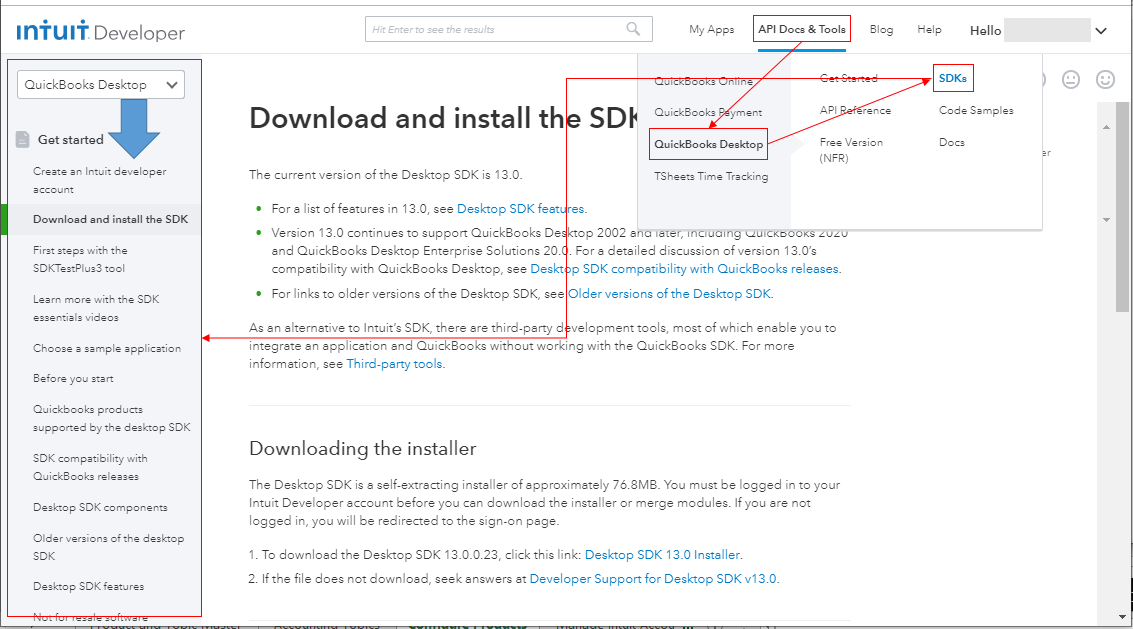Click the search input field

point(509,29)
